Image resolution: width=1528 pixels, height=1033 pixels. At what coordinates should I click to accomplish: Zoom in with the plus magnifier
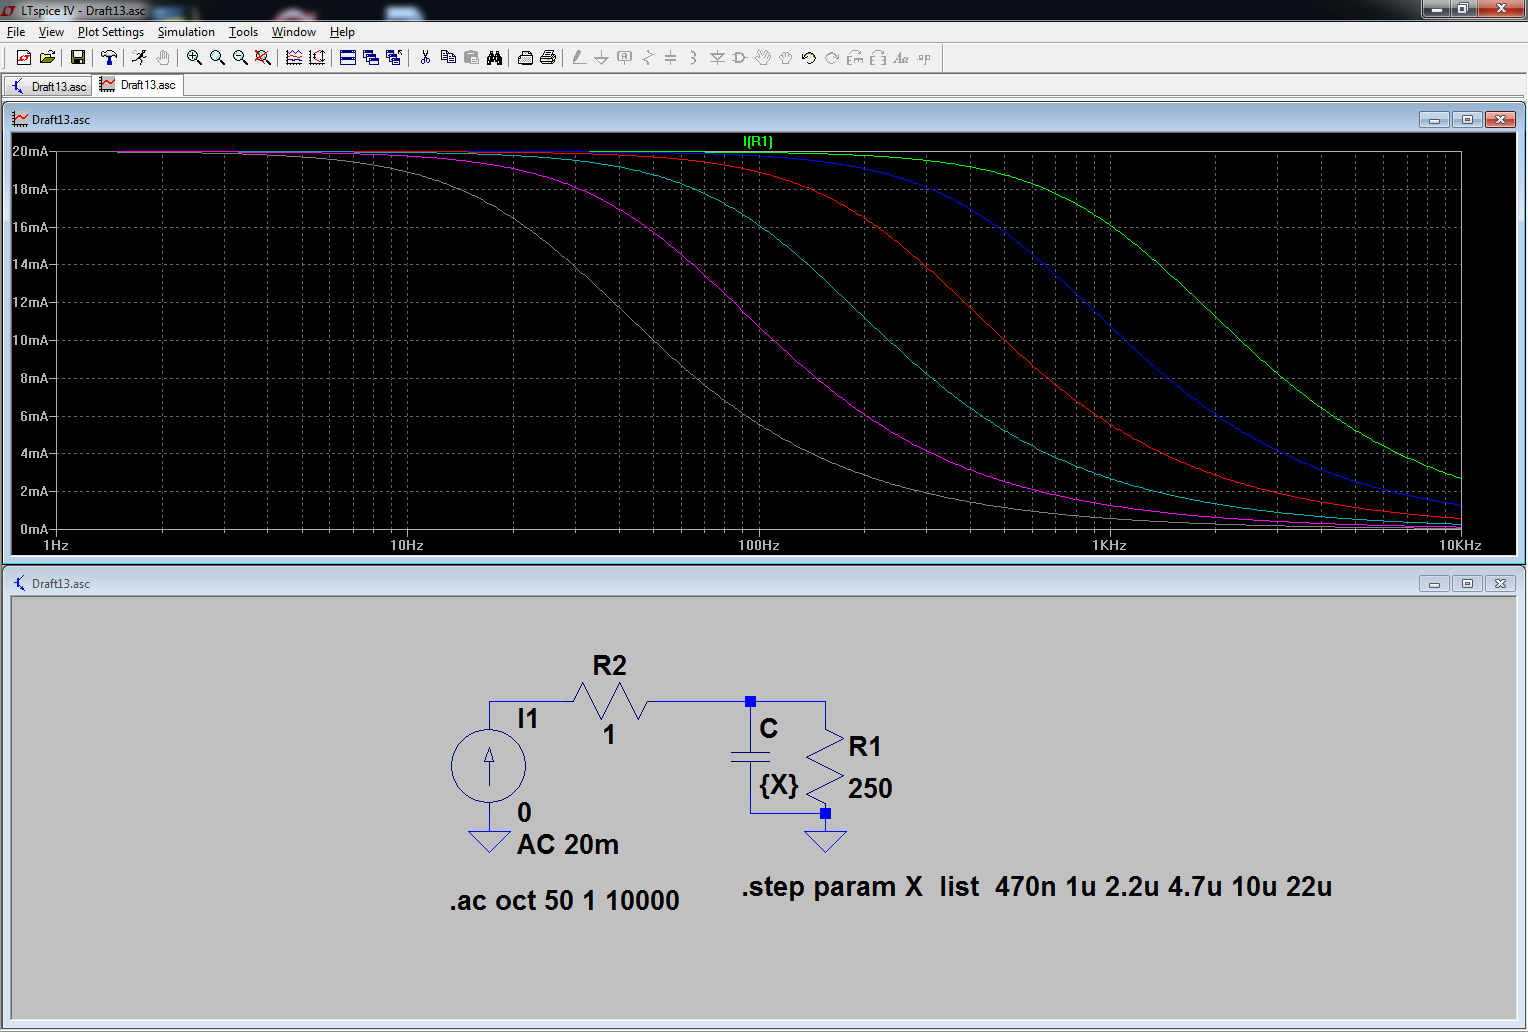click(x=194, y=58)
